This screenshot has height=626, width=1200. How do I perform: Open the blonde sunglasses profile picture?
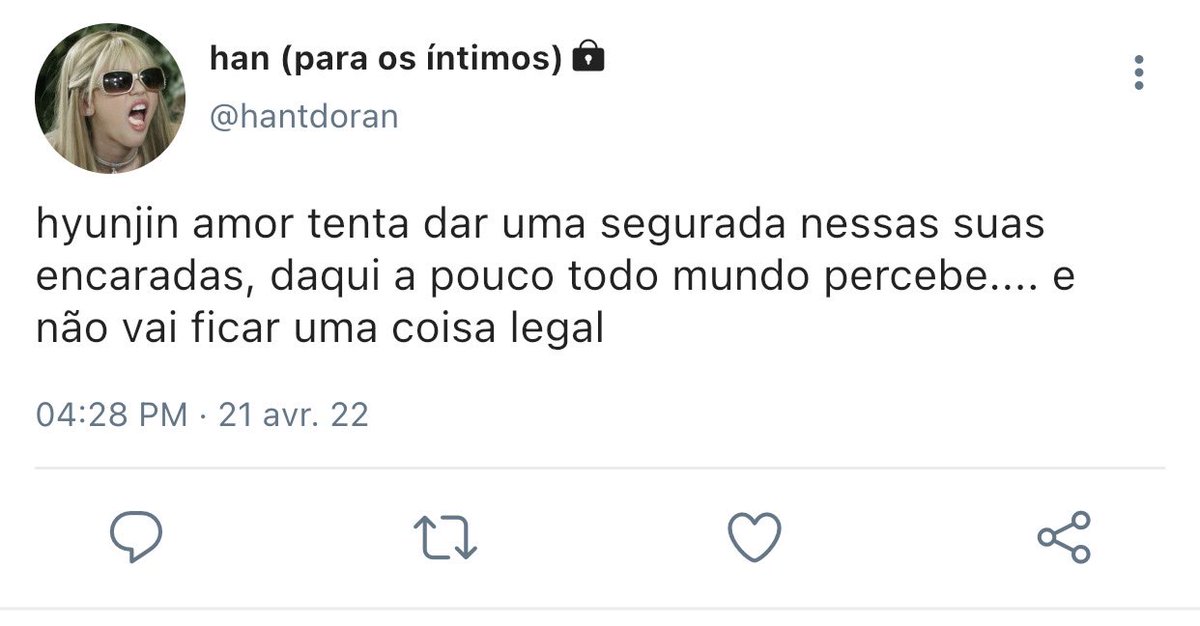[110, 99]
